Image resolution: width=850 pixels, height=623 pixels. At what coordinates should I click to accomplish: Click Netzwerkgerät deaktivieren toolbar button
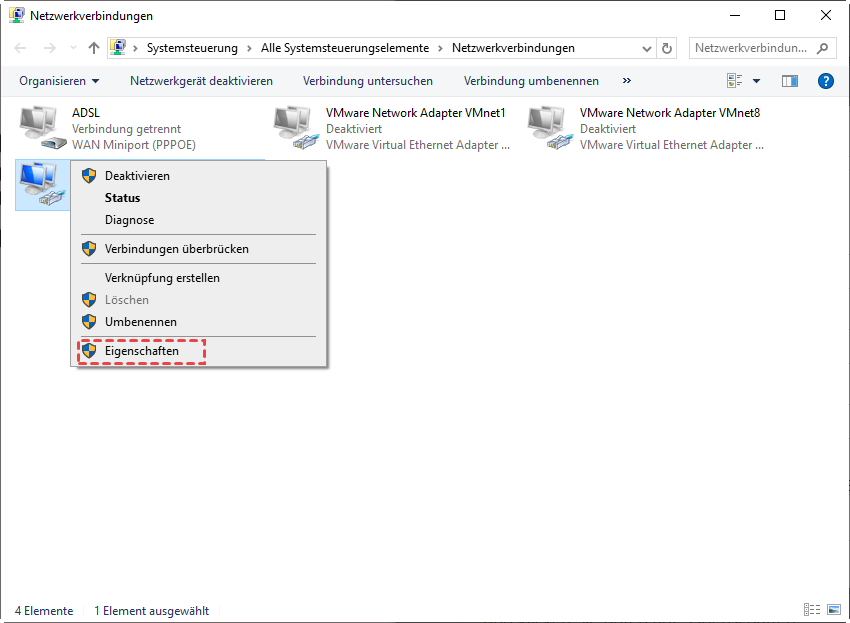[x=201, y=81]
